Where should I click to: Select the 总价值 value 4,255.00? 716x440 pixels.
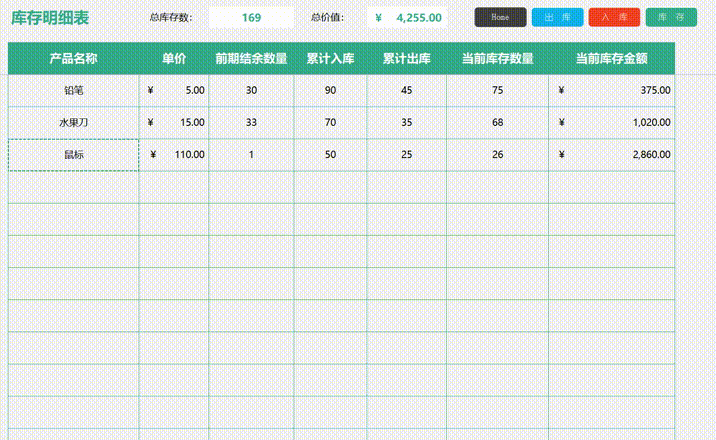pyautogui.click(x=407, y=18)
